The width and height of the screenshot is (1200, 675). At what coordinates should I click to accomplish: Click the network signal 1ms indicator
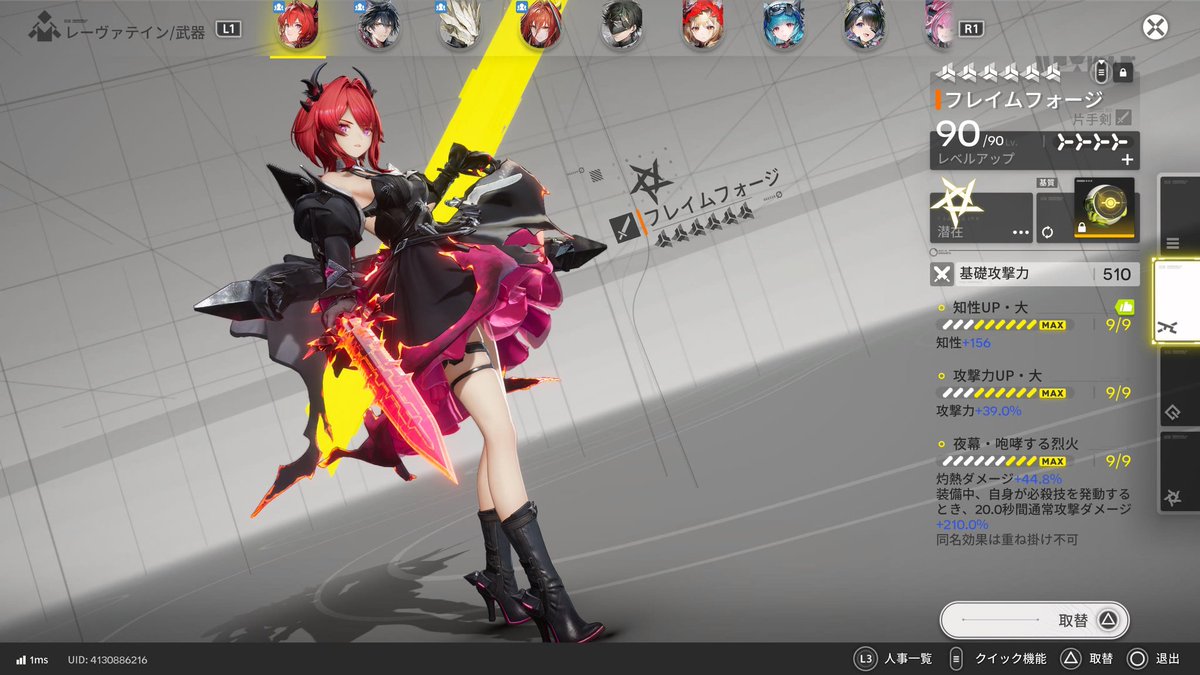[x=32, y=659]
